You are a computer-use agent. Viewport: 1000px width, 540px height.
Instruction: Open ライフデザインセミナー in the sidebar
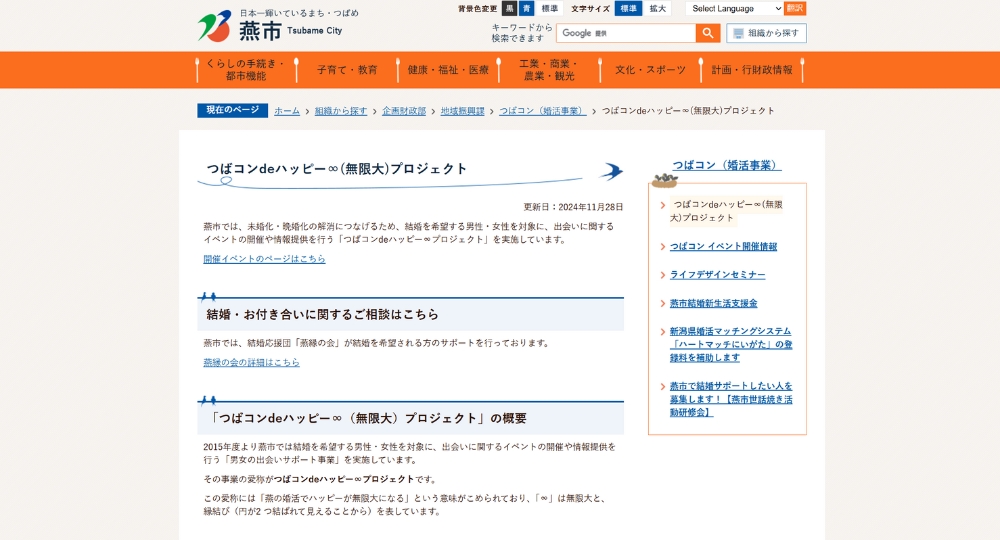coord(717,275)
